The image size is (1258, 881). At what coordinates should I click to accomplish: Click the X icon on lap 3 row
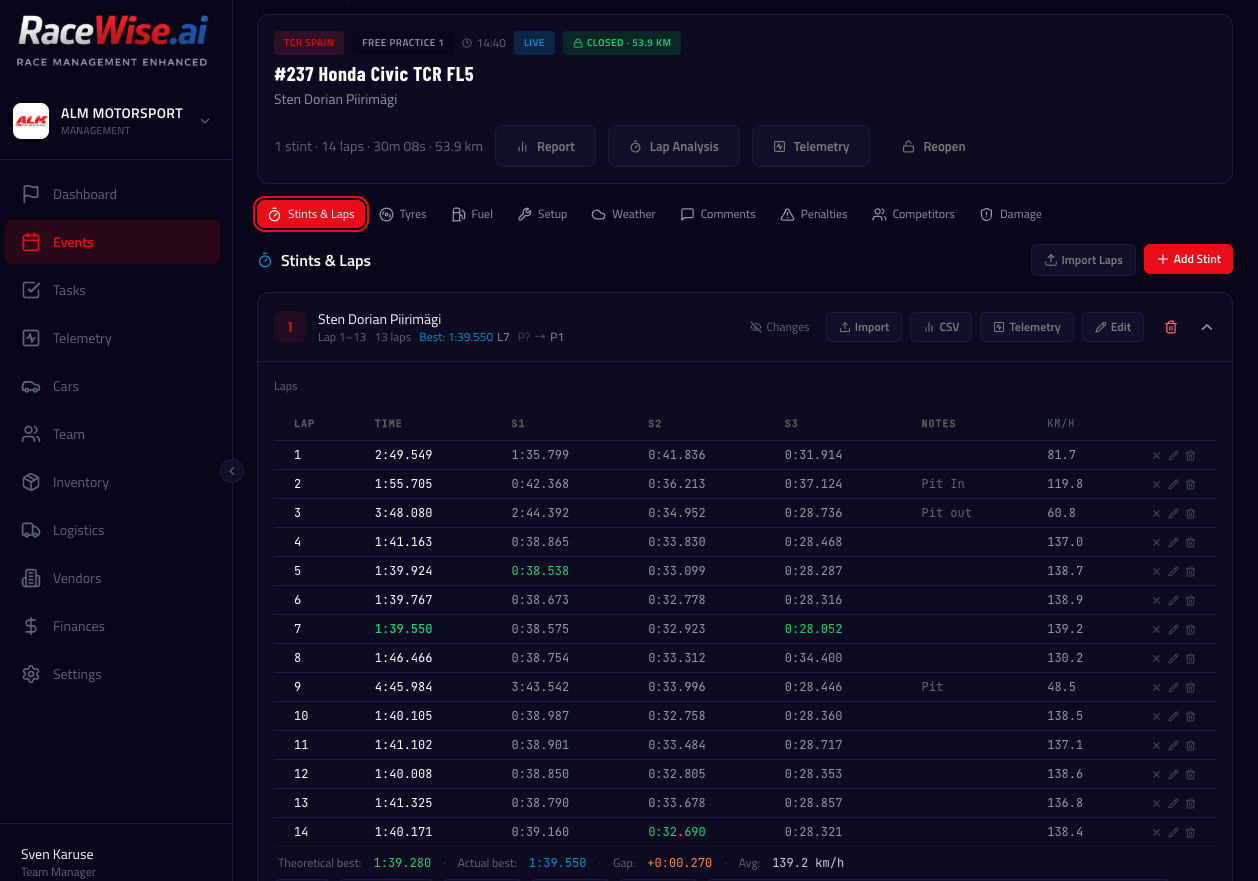[1156, 514]
